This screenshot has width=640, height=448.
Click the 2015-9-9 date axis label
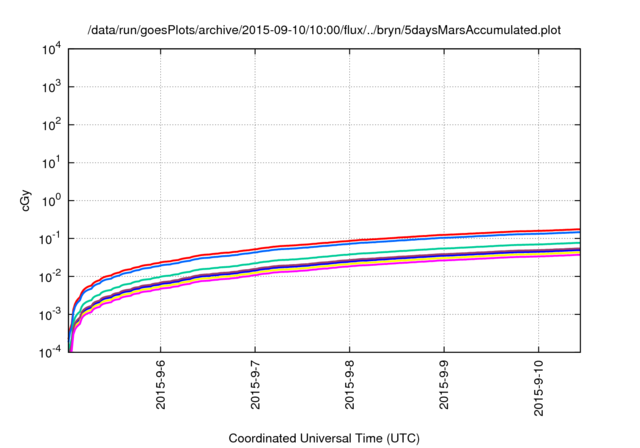click(444, 384)
